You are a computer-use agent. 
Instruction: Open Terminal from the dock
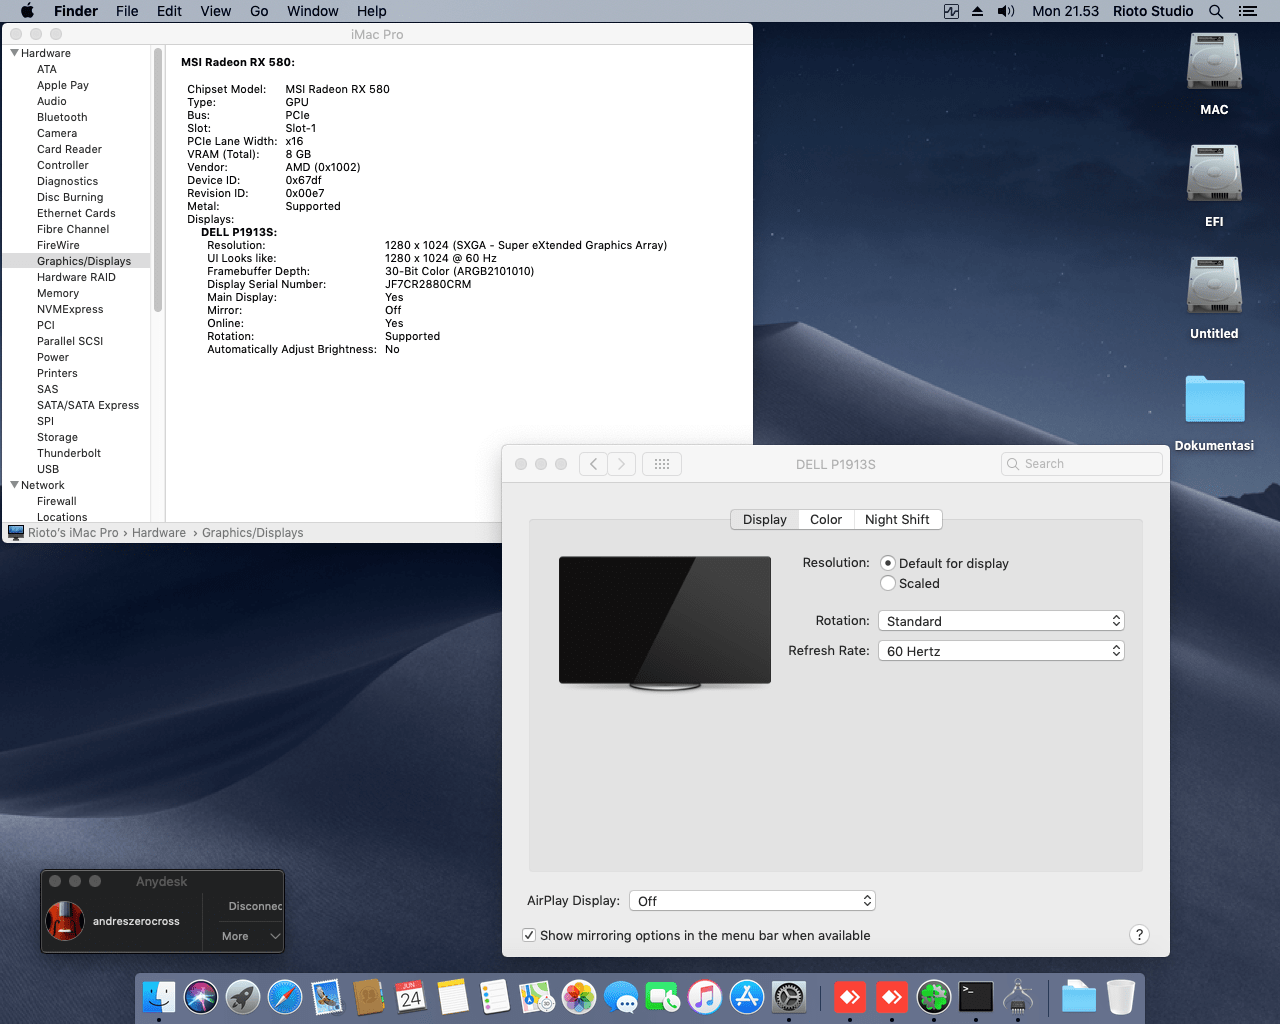[x=976, y=997]
